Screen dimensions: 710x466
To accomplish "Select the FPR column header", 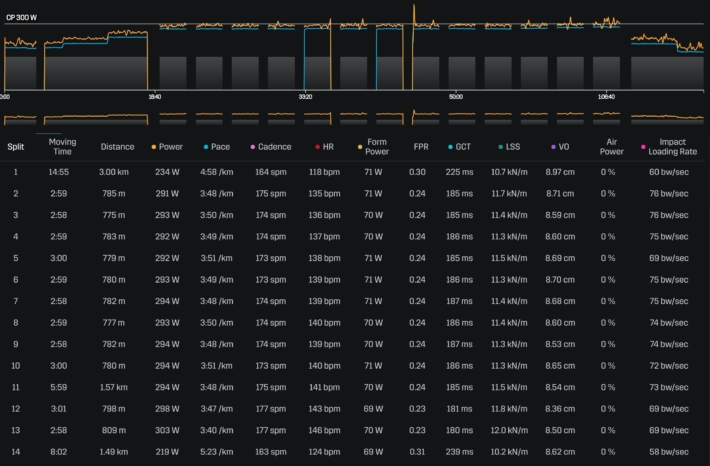I will tap(420, 147).
